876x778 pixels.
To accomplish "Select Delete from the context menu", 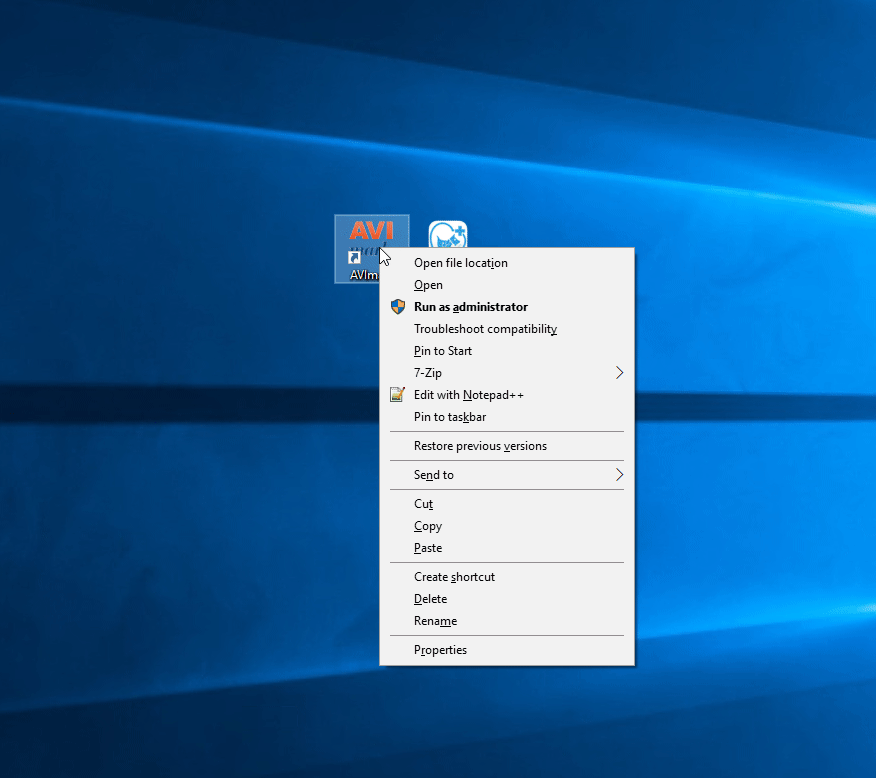I will [507, 599].
